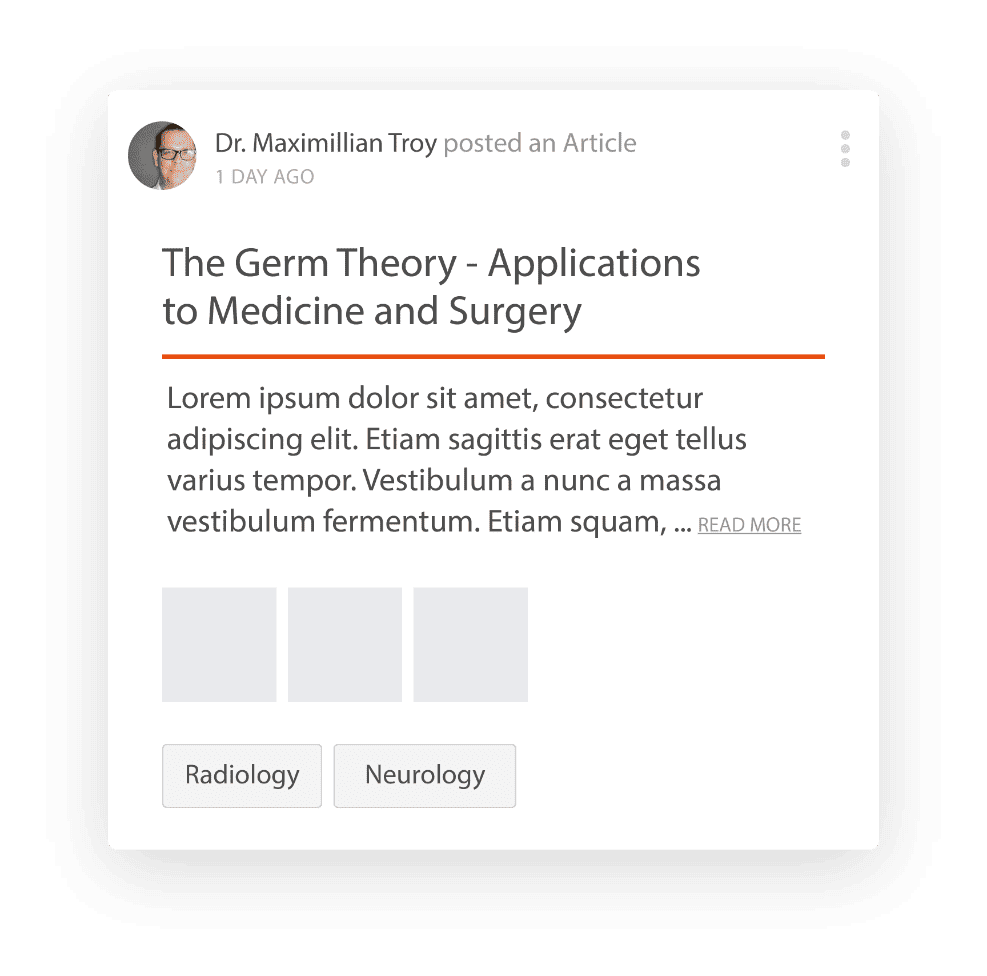
Task: Click the word Article in the header
Action: (600, 143)
